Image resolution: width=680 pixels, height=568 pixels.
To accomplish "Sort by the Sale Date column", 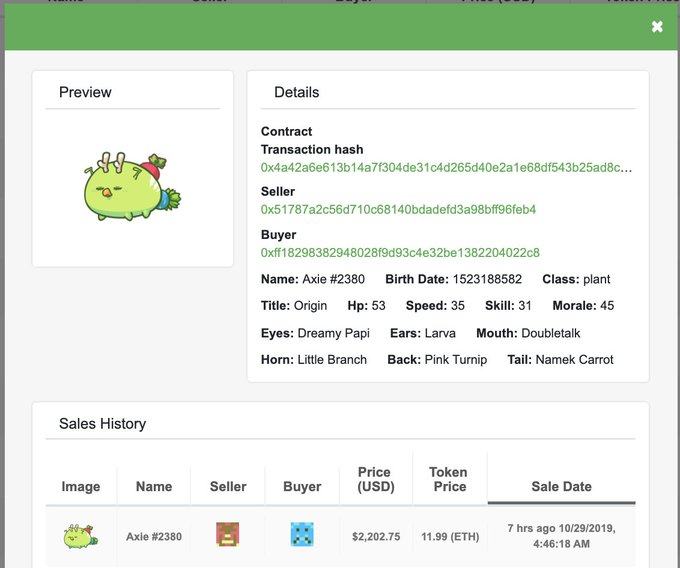I will coord(561,486).
